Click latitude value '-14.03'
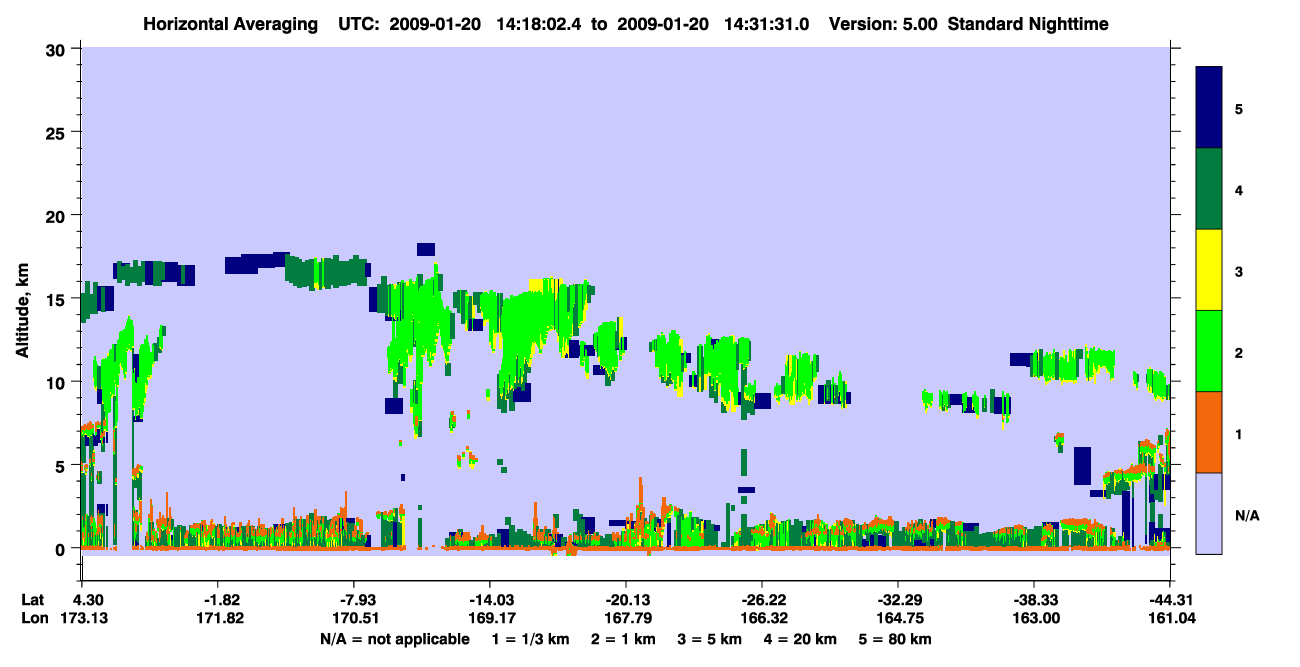 click(x=489, y=599)
